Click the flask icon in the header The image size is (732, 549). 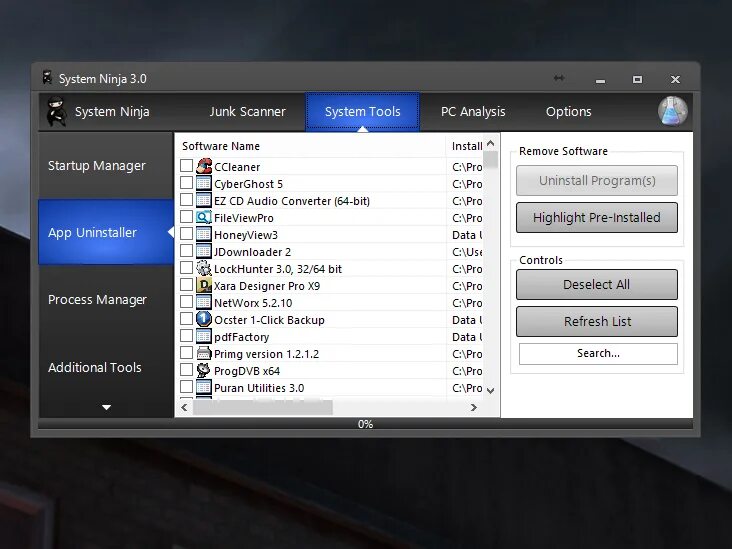(672, 111)
